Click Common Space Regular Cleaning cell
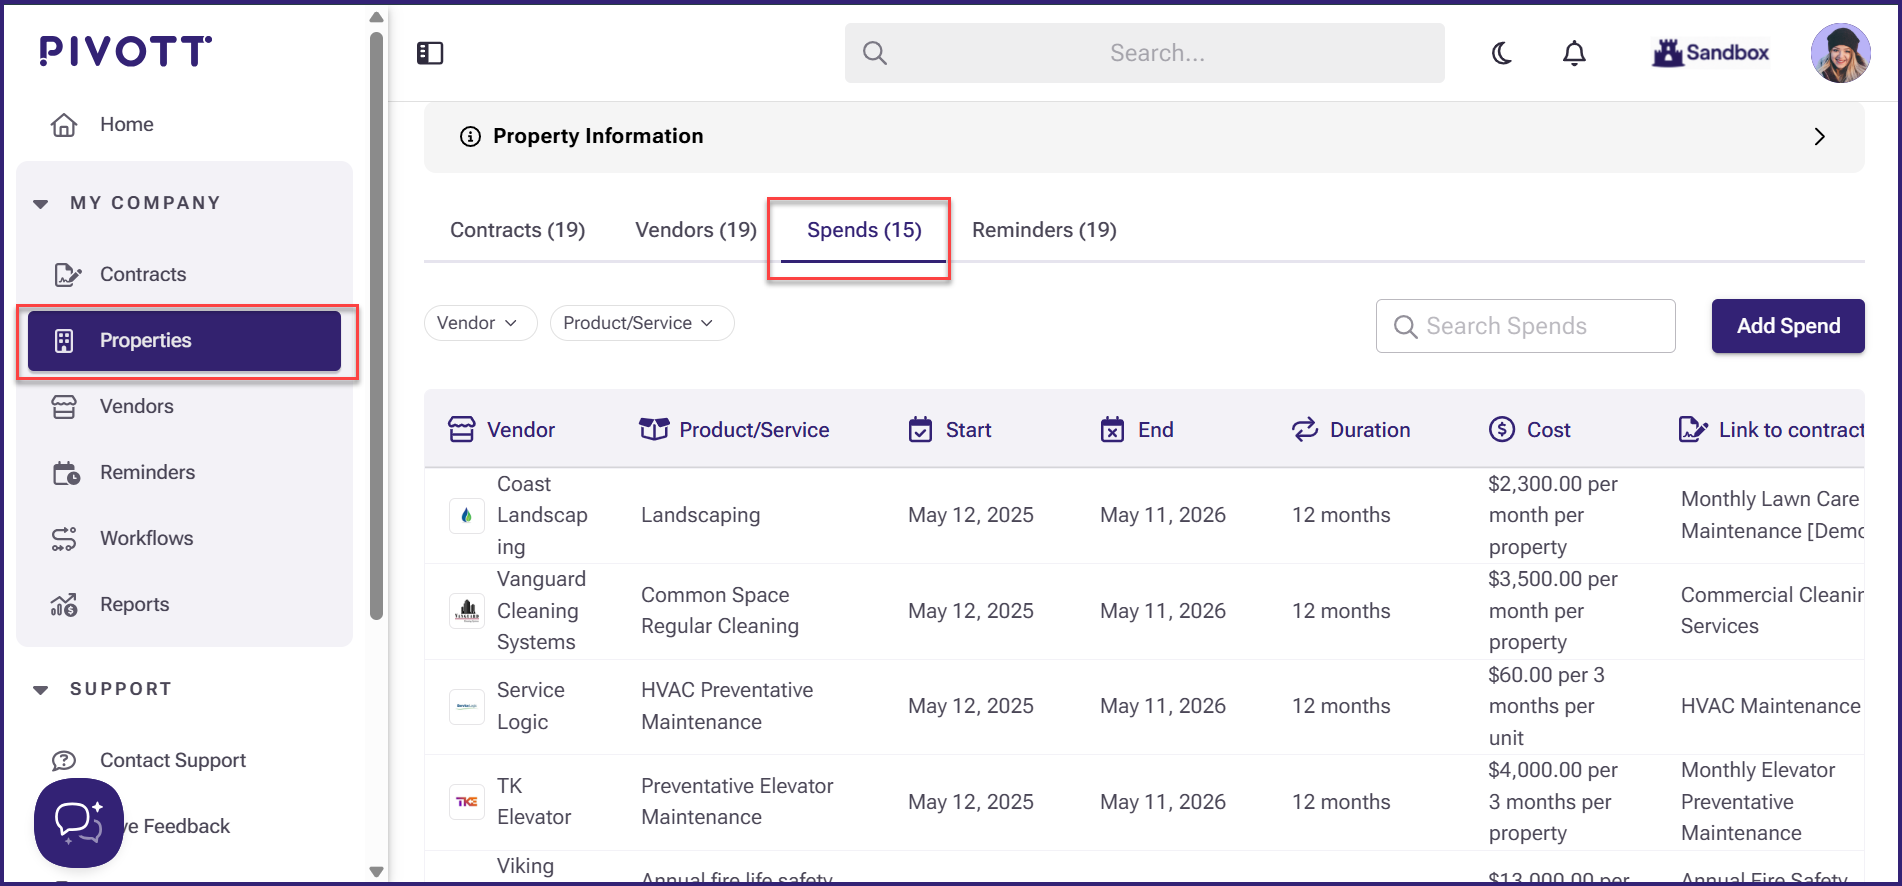Screen dimensions: 1902x886 pyautogui.click(x=720, y=611)
